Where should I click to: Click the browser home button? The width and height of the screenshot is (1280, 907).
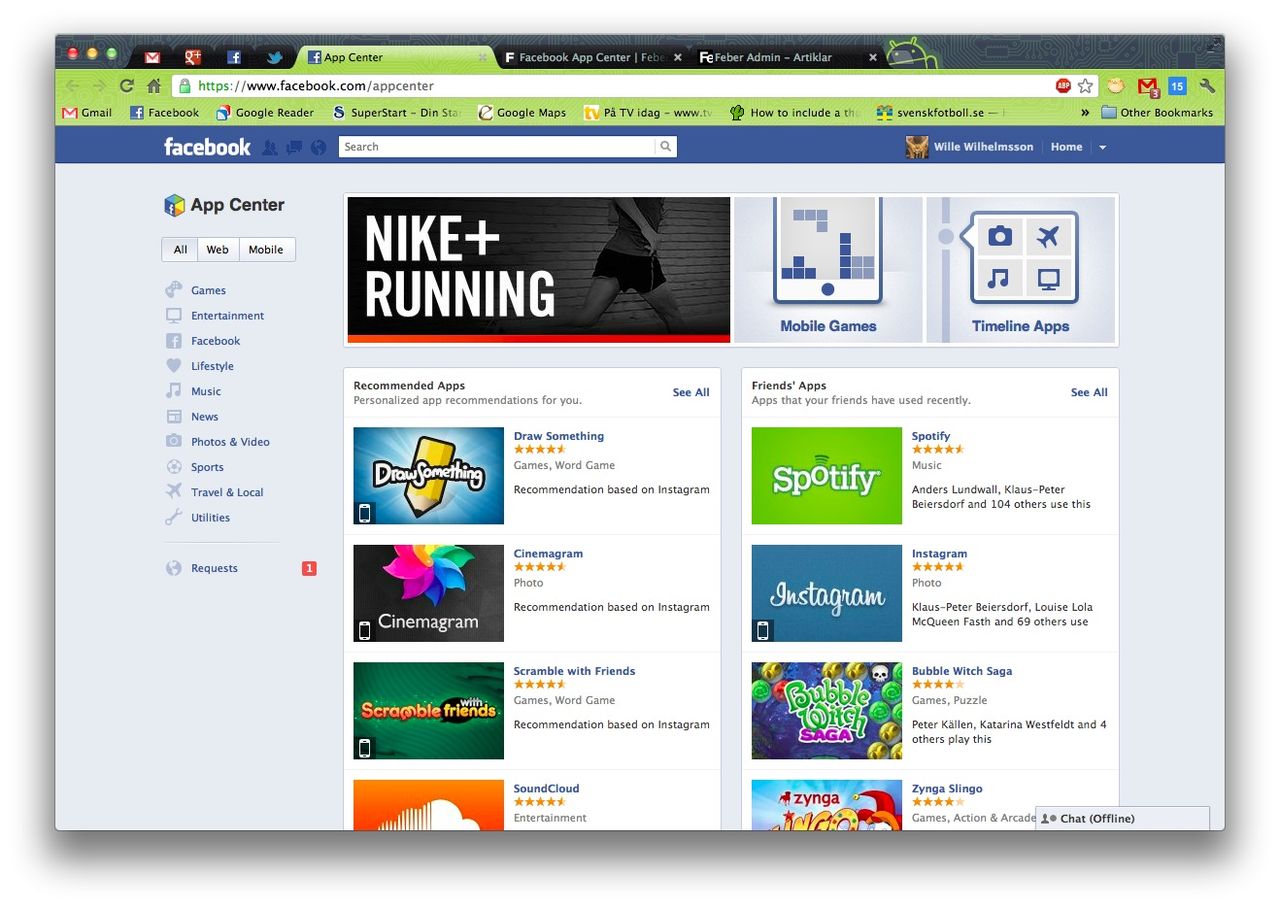(x=154, y=86)
